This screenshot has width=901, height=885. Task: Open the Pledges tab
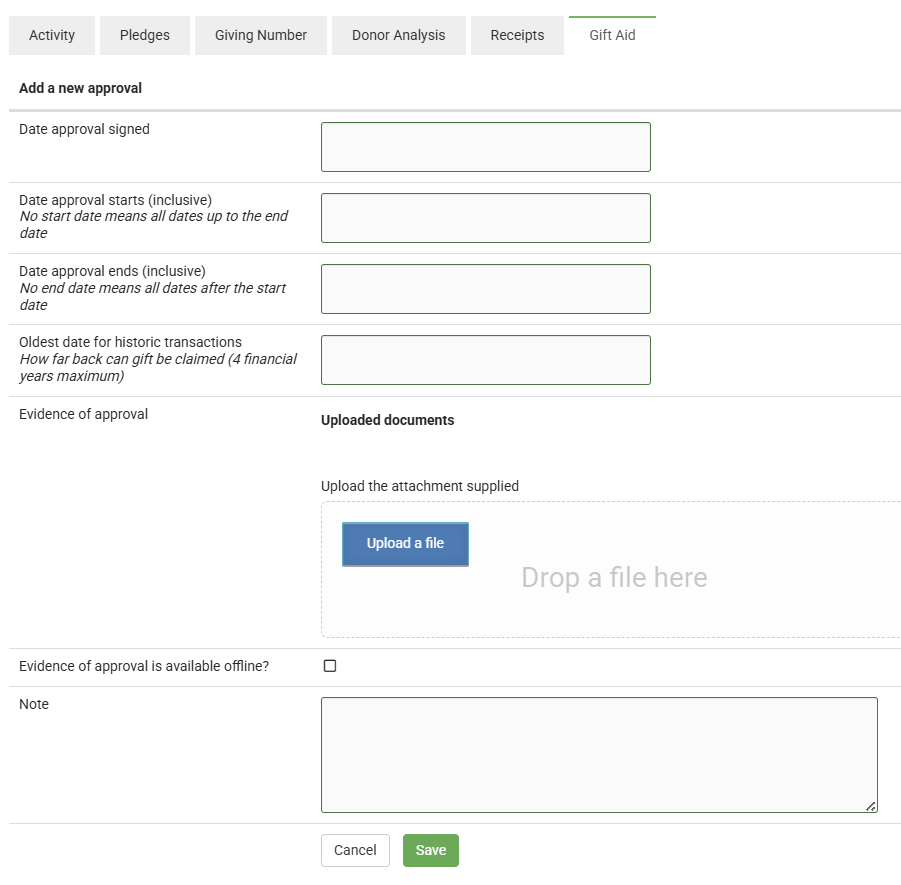145,36
